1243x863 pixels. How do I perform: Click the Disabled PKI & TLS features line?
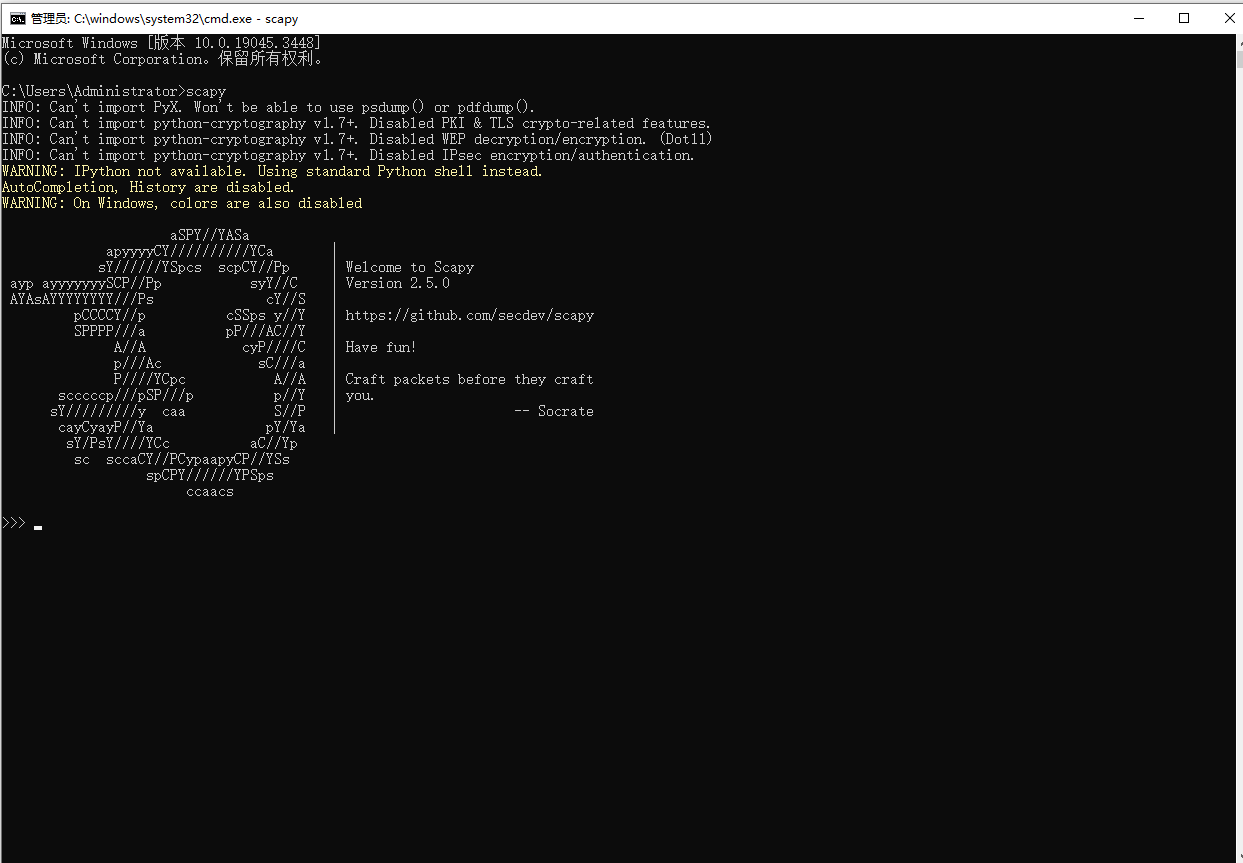[x=355, y=123]
